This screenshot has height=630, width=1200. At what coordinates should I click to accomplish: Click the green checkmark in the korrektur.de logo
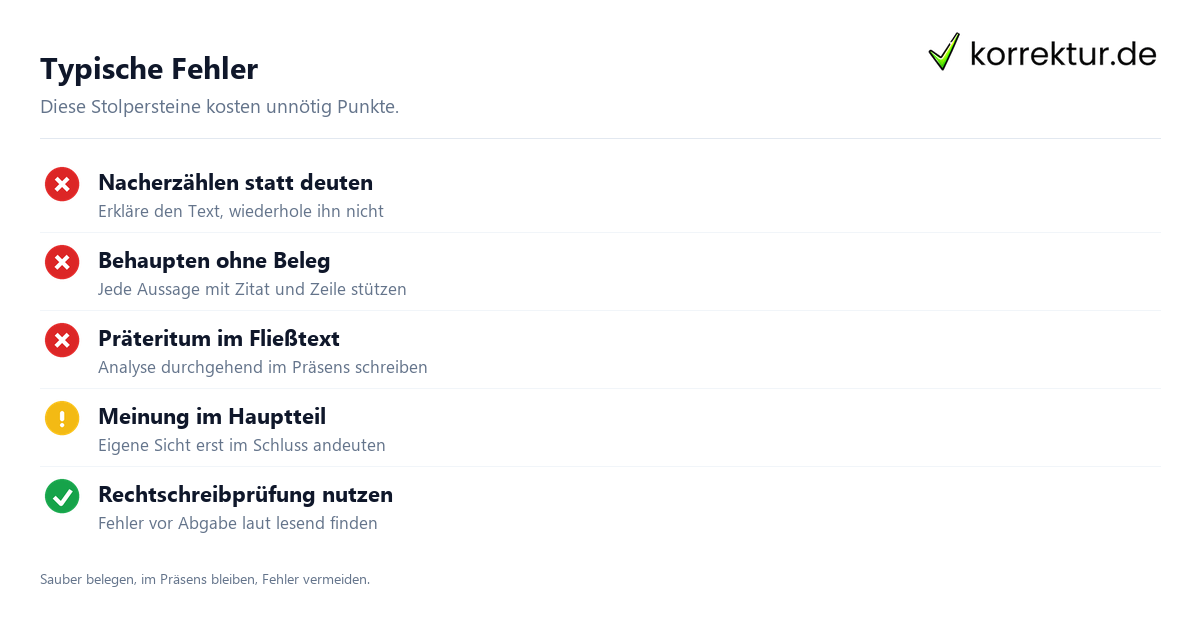tap(943, 52)
